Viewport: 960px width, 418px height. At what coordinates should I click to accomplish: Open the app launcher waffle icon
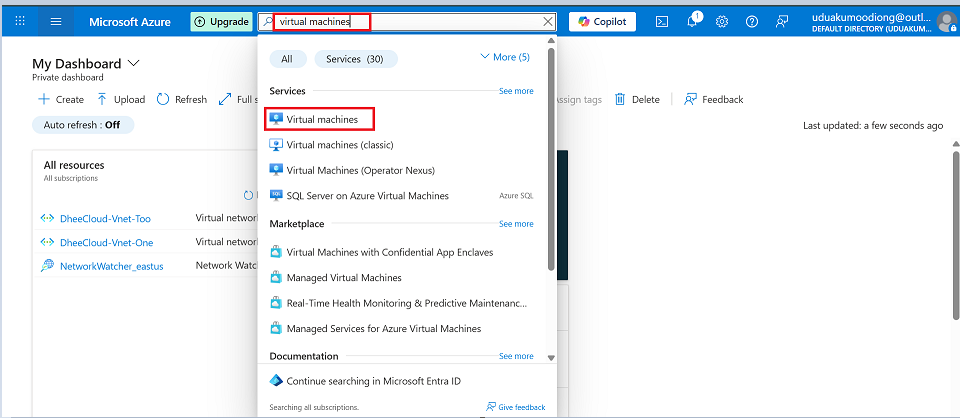20,21
